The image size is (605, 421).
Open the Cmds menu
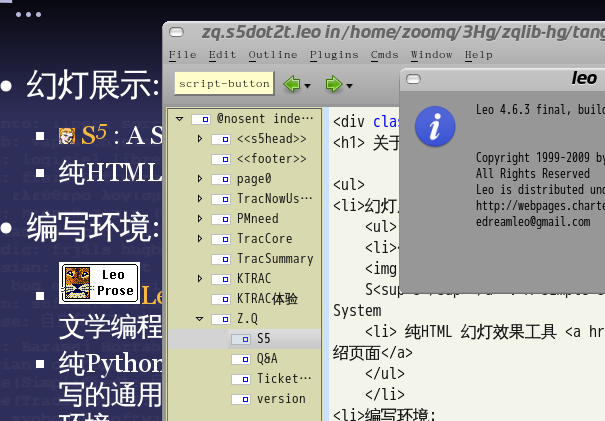tap(384, 54)
